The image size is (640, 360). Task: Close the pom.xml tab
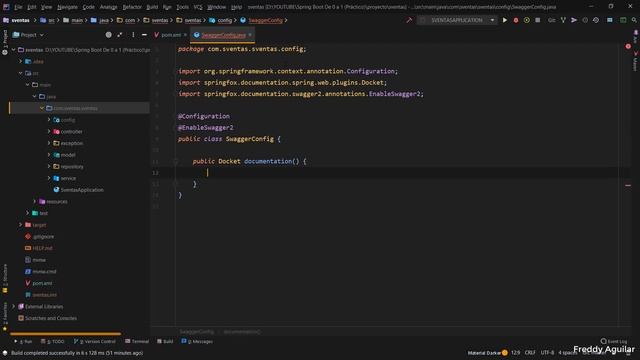pyautogui.click(x=185, y=35)
